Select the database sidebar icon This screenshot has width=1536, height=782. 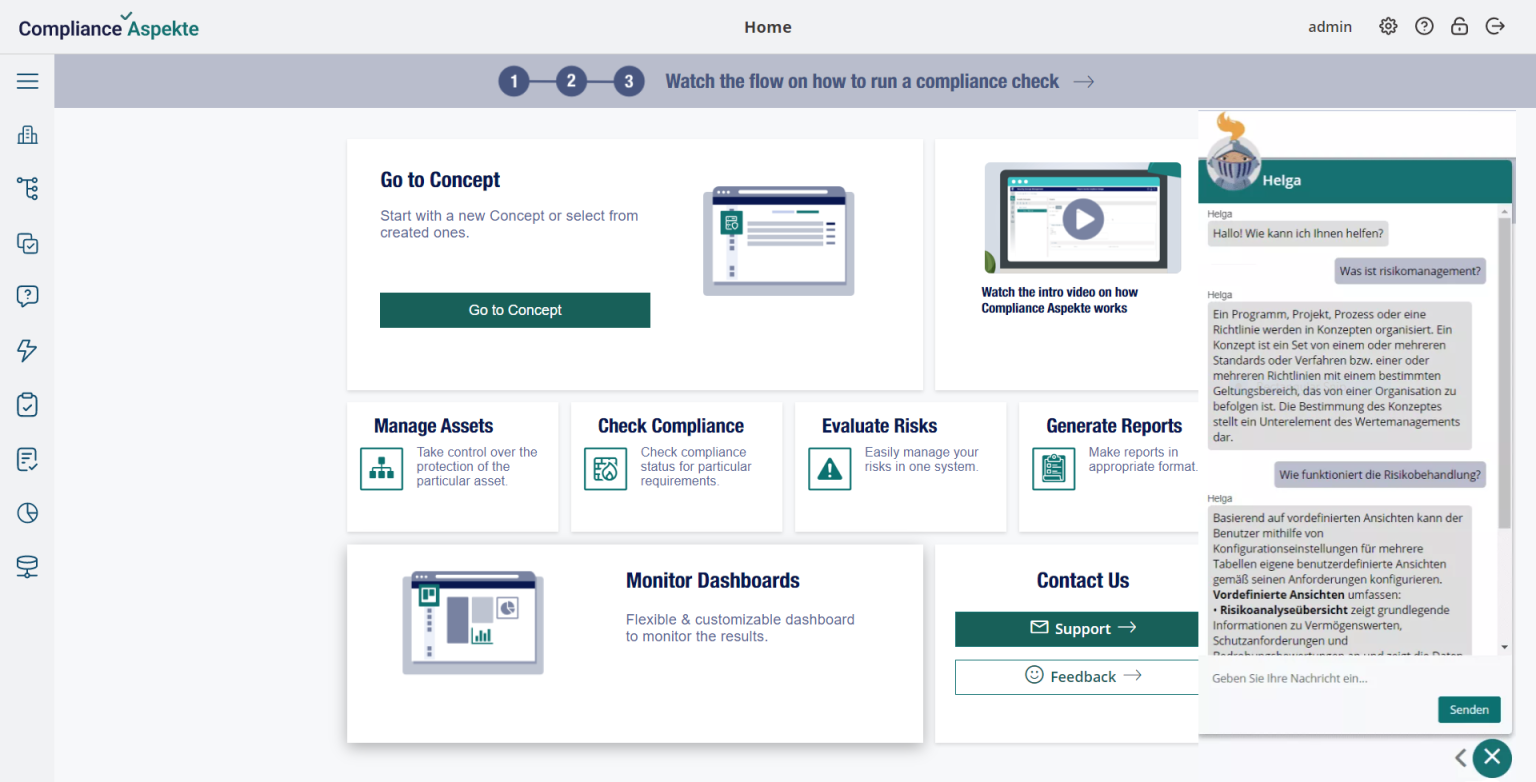[27, 566]
